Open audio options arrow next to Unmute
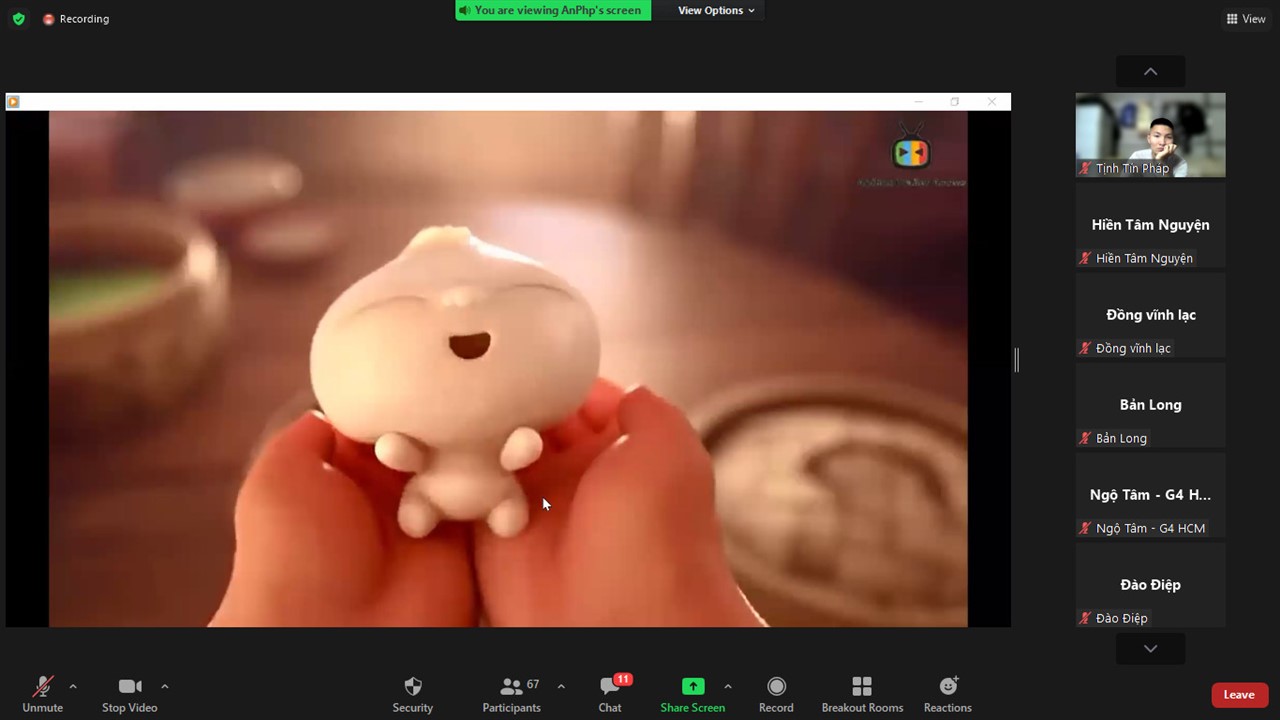The height and width of the screenshot is (720, 1280). point(72,686)
